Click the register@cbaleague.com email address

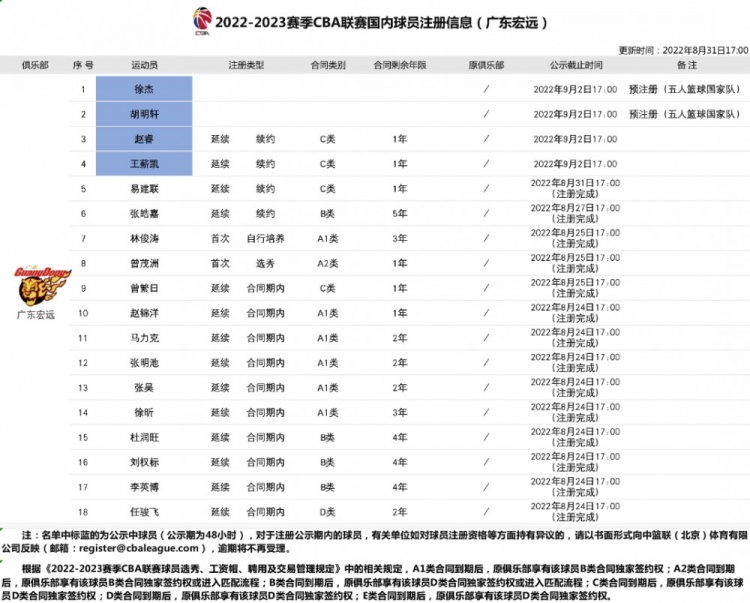pos(139,548)
